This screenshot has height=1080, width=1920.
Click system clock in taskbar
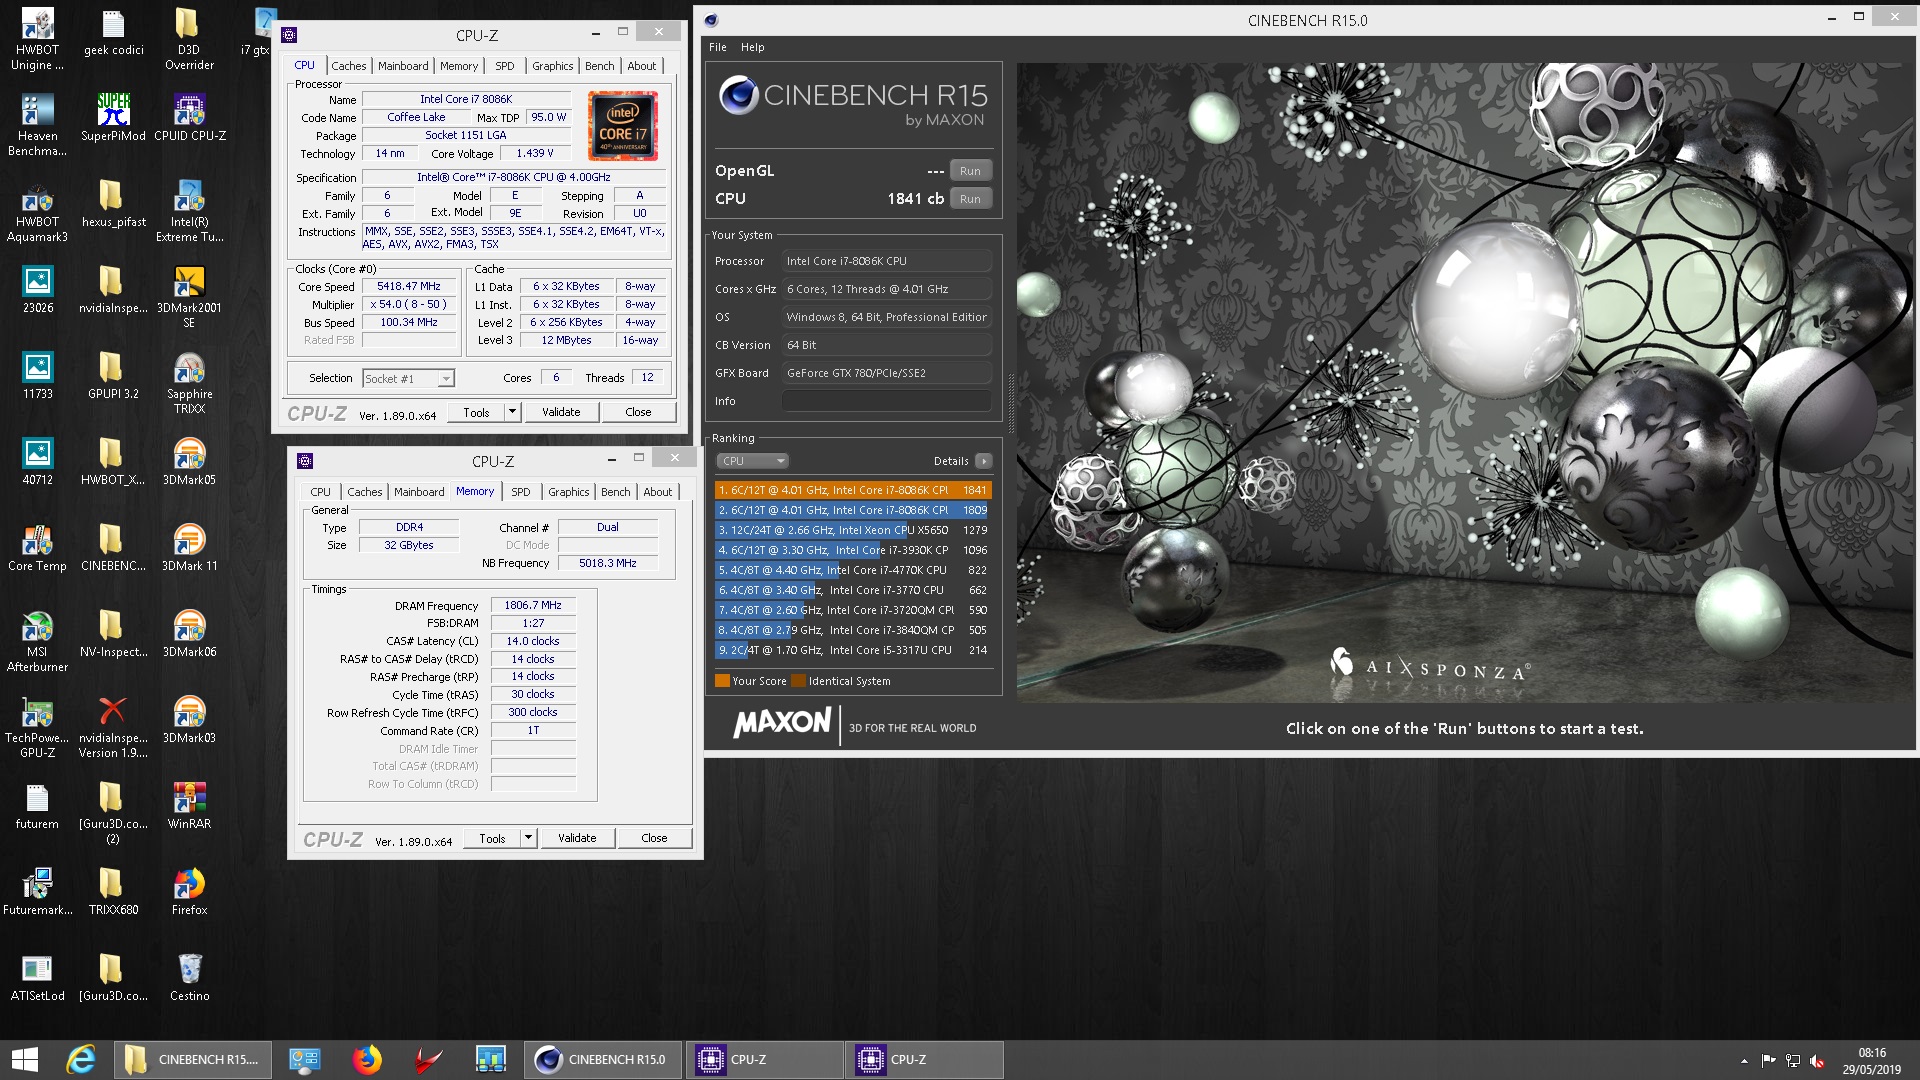[x=1871, y=1061]
